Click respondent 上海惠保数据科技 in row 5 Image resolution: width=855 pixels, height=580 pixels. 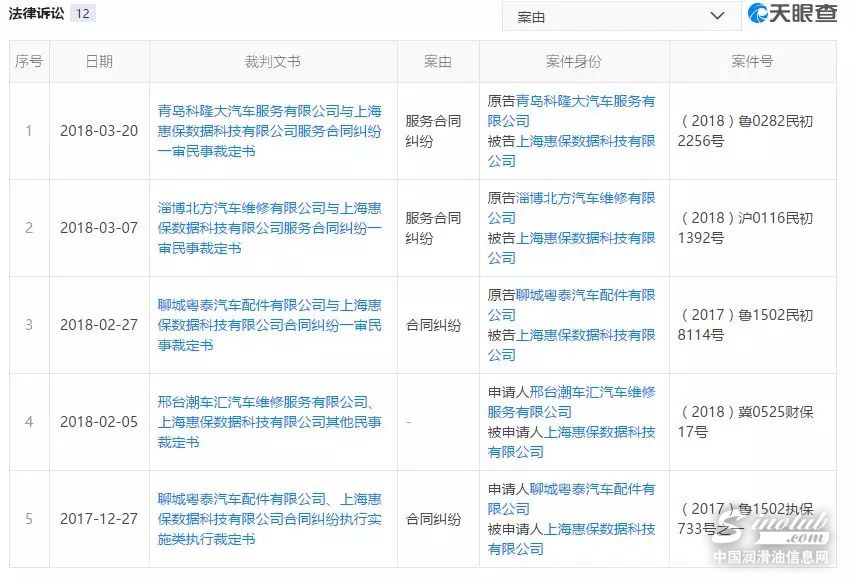tap(599, 529)
